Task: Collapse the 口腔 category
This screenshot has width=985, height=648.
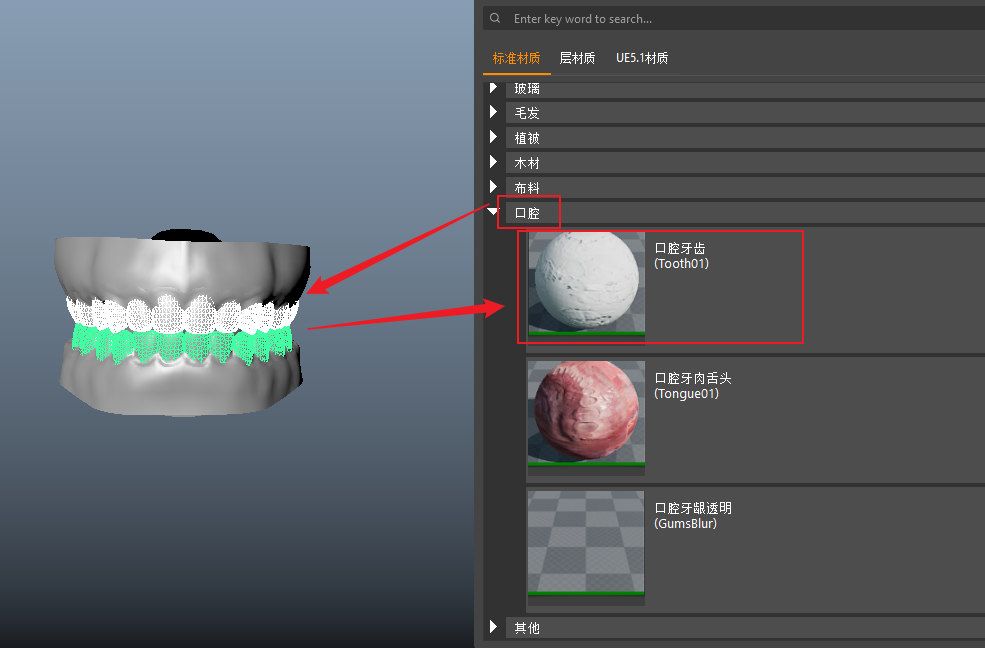Action: point(494,212)
